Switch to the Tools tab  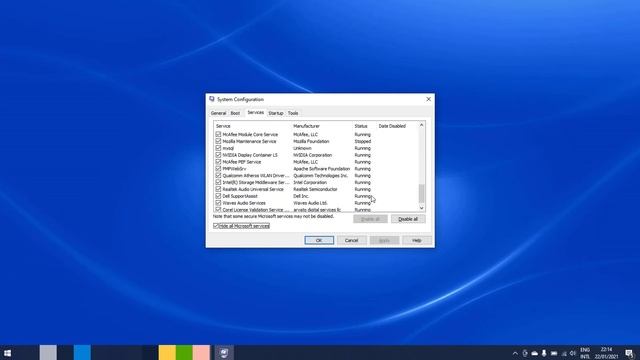click(x=293, y=113)
